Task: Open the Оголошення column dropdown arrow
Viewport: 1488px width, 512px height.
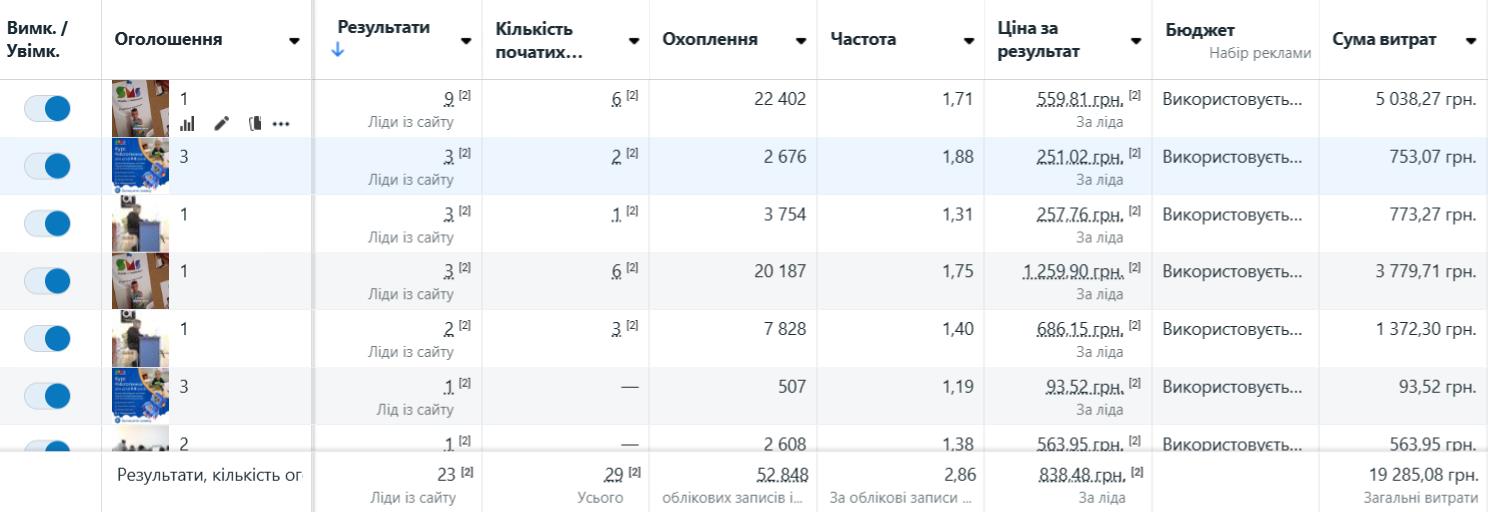Action: pos(294,41)
